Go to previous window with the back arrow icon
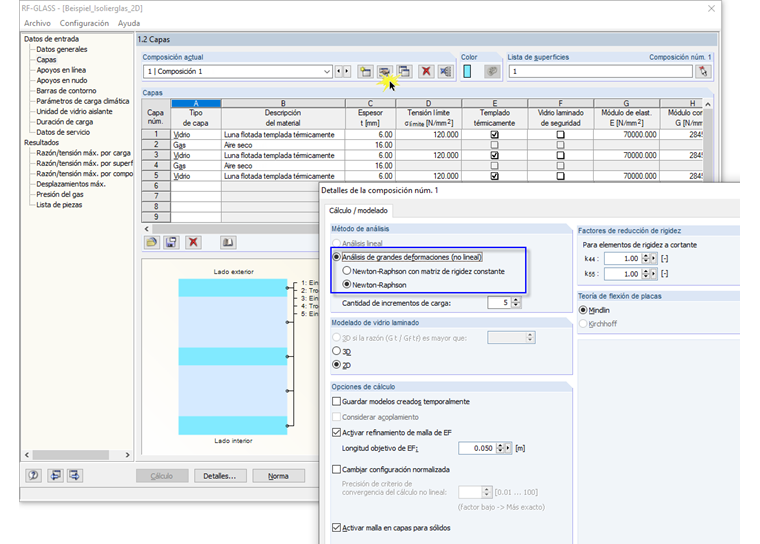The width and height of the screenshot is (760, 544). [55, 476]
